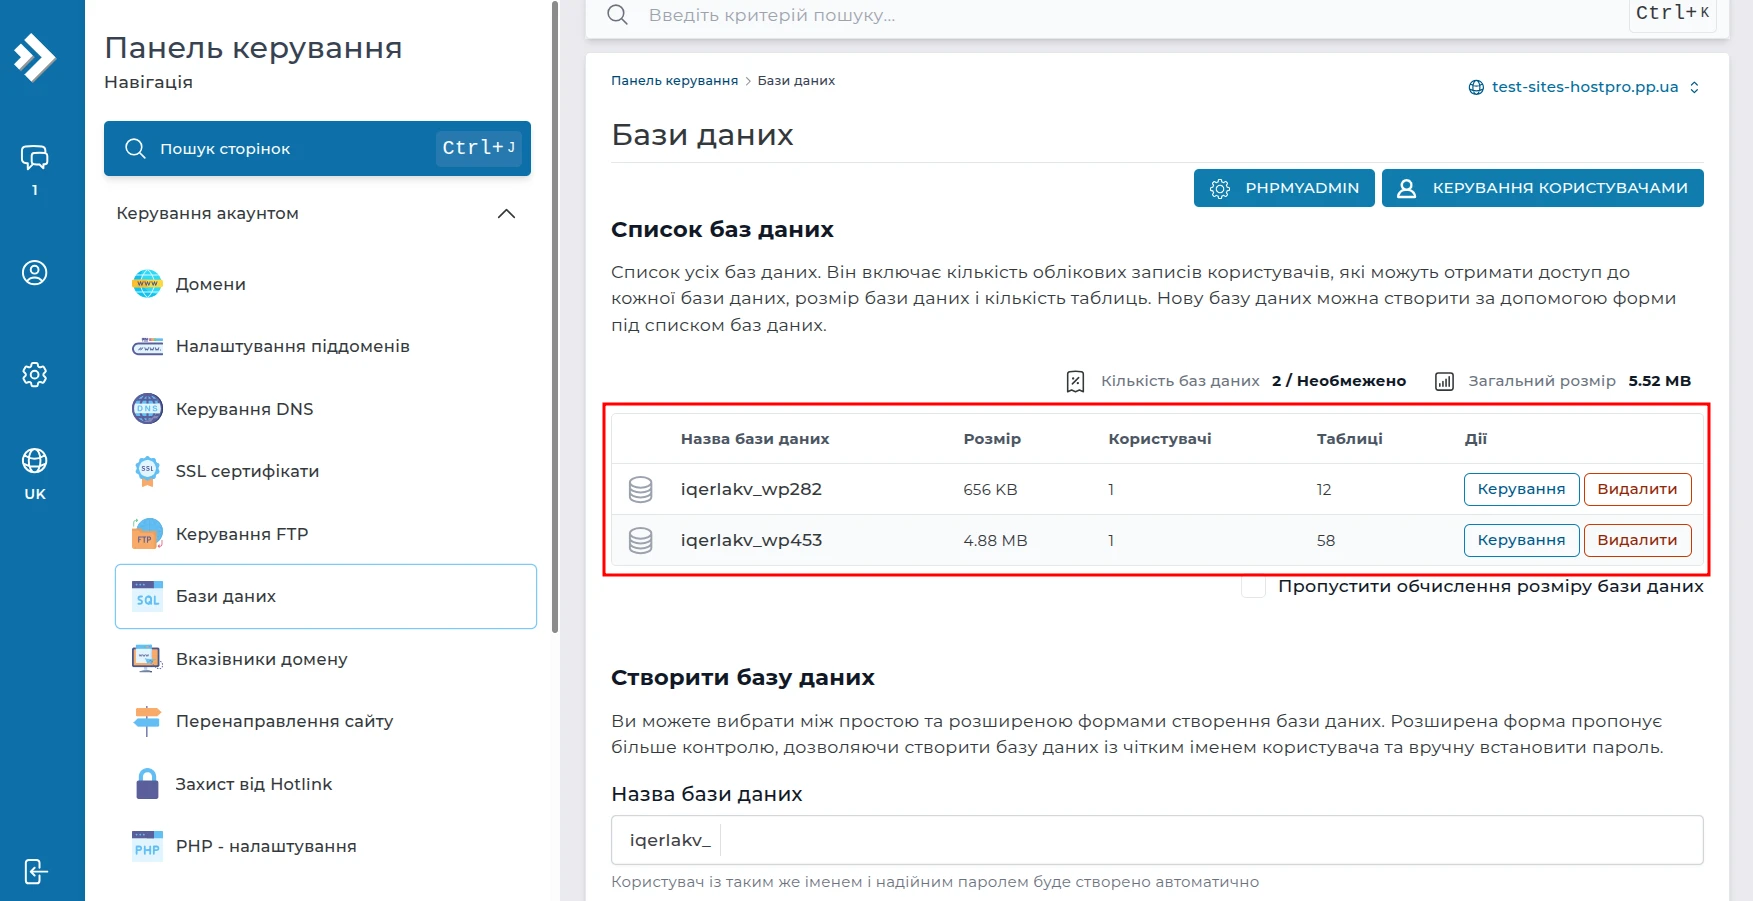Open the user profile icon

coord(35,272)
